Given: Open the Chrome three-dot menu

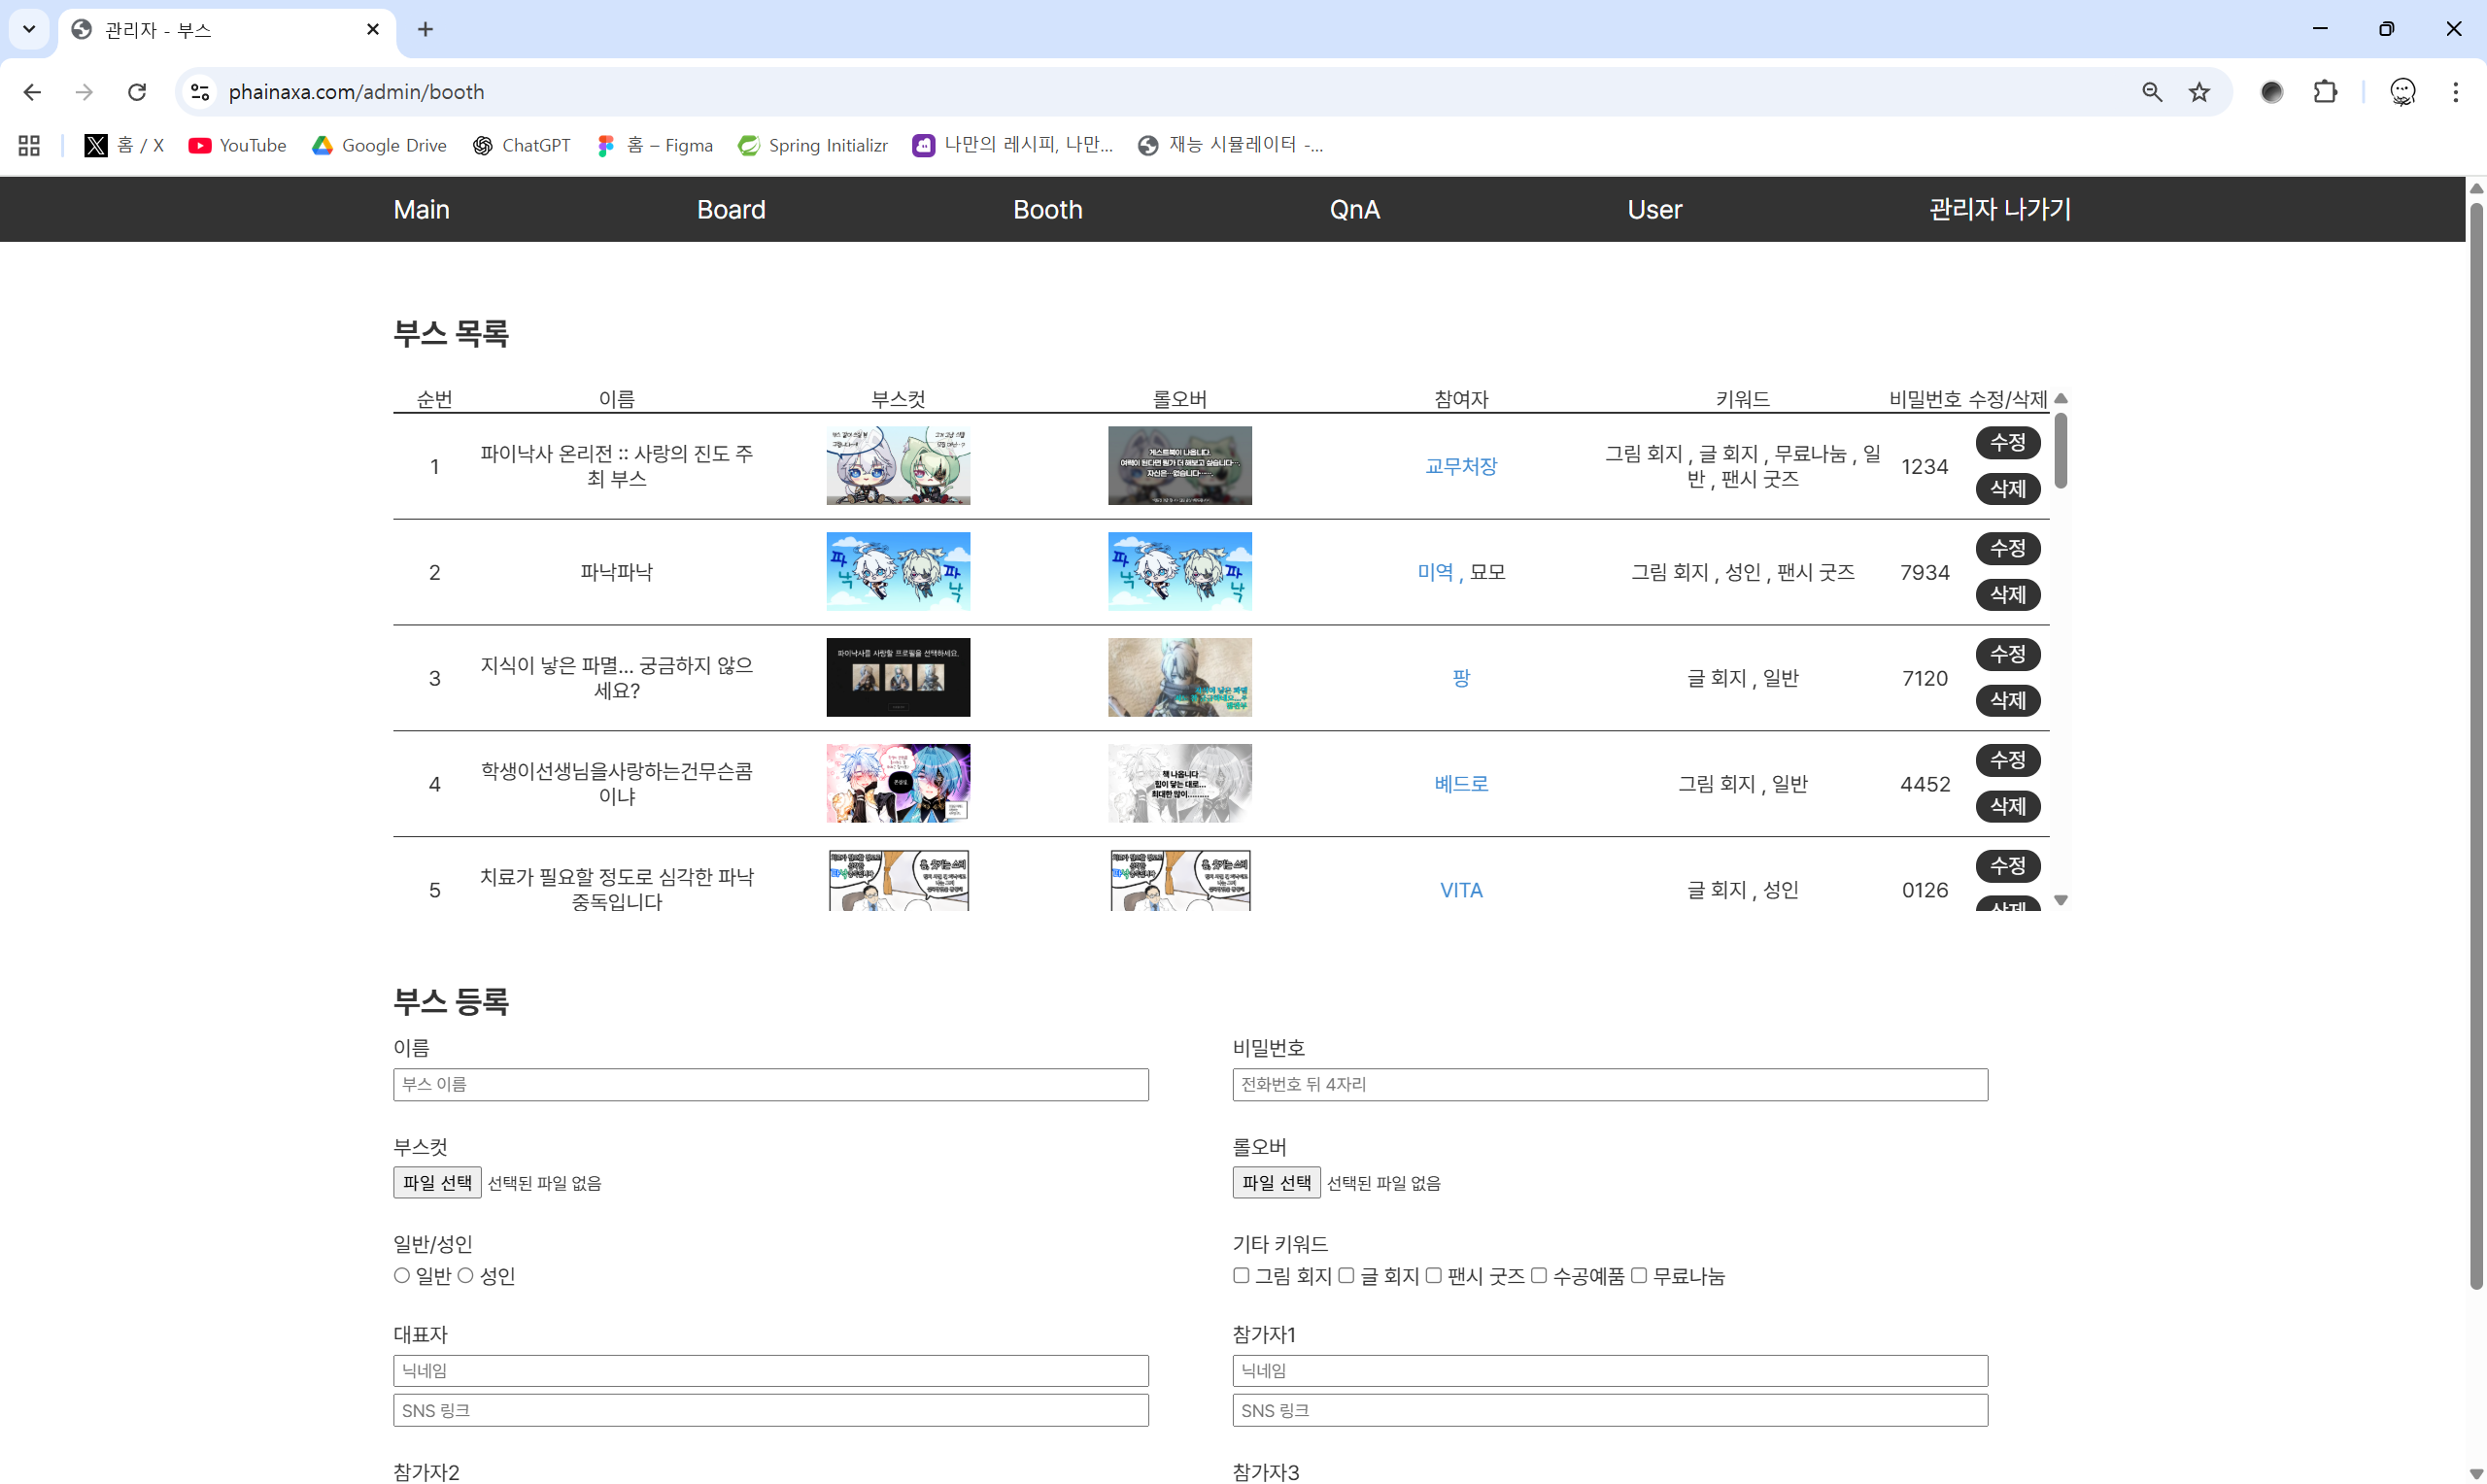Looking at the screenshot, I should coord(2455,92).
